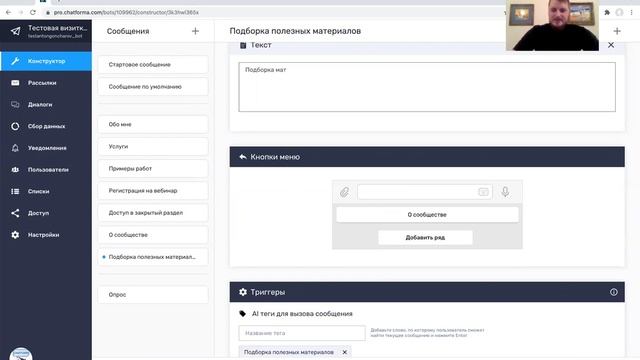Click the Списки list icon
Viewport: 640px width, 360px height.
15,191
